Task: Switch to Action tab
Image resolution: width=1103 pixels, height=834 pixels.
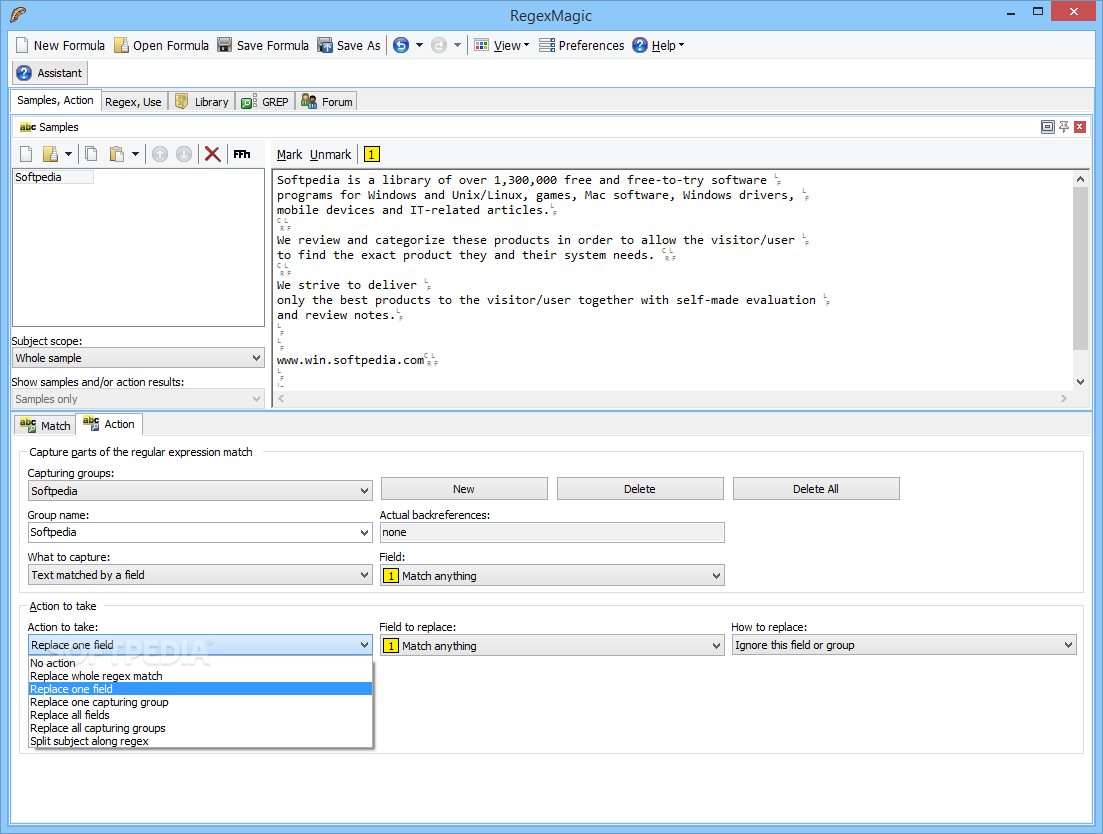Action: coord(110,424)
